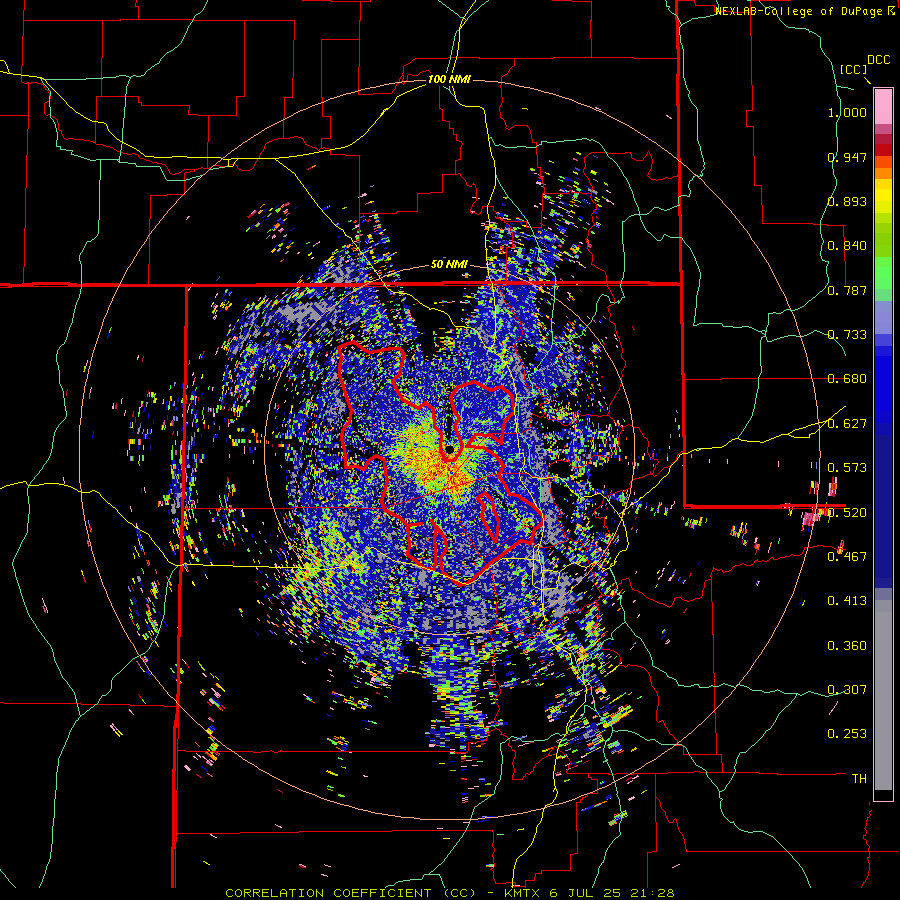The width and height of the screenshot is (900, 900).
Task: Click the bright green segment of color bar
Action: pyautogui.click(x=883, y=273)
